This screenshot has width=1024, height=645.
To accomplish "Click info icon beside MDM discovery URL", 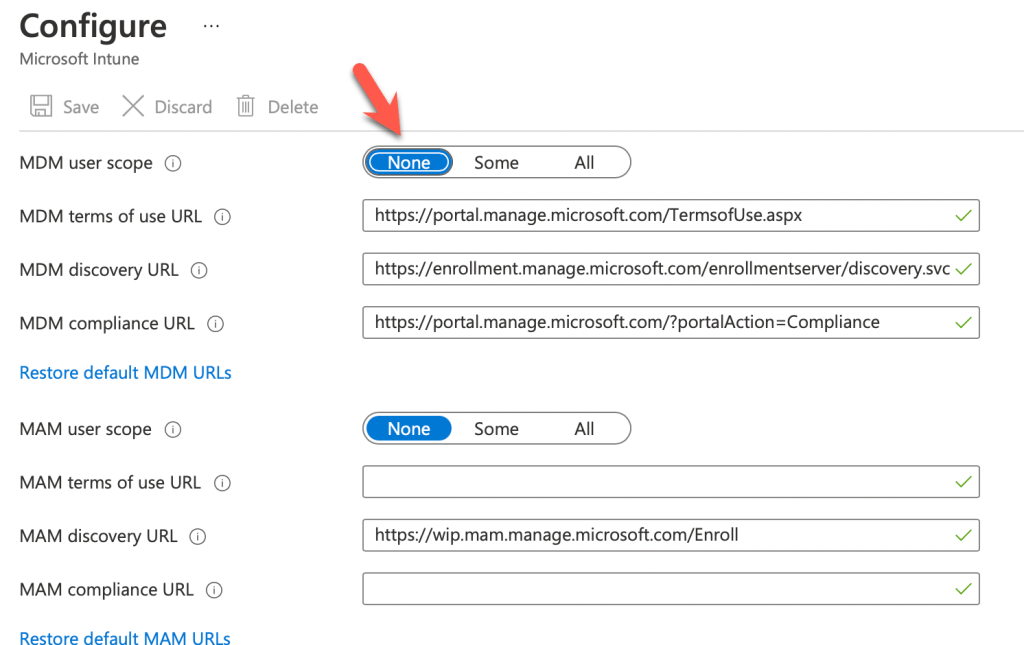I will (198, 270).
